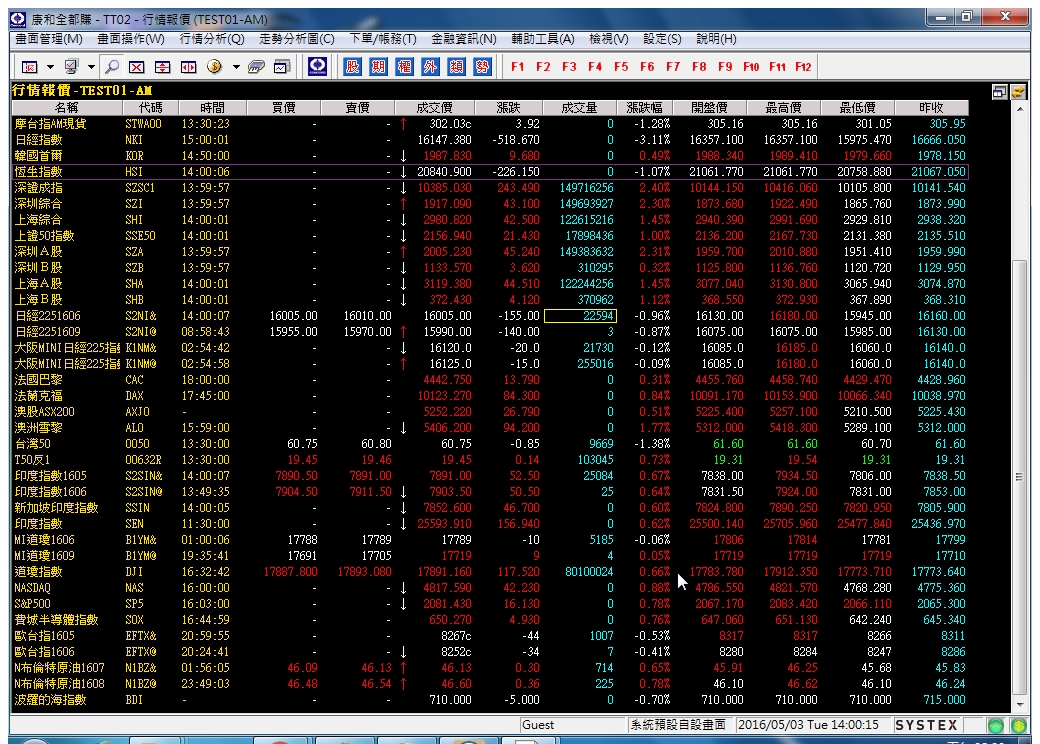Click the 漲跌幅 column header
Image resolution: width=1040 pixels, height=744 pixels.
coord(645,107)
